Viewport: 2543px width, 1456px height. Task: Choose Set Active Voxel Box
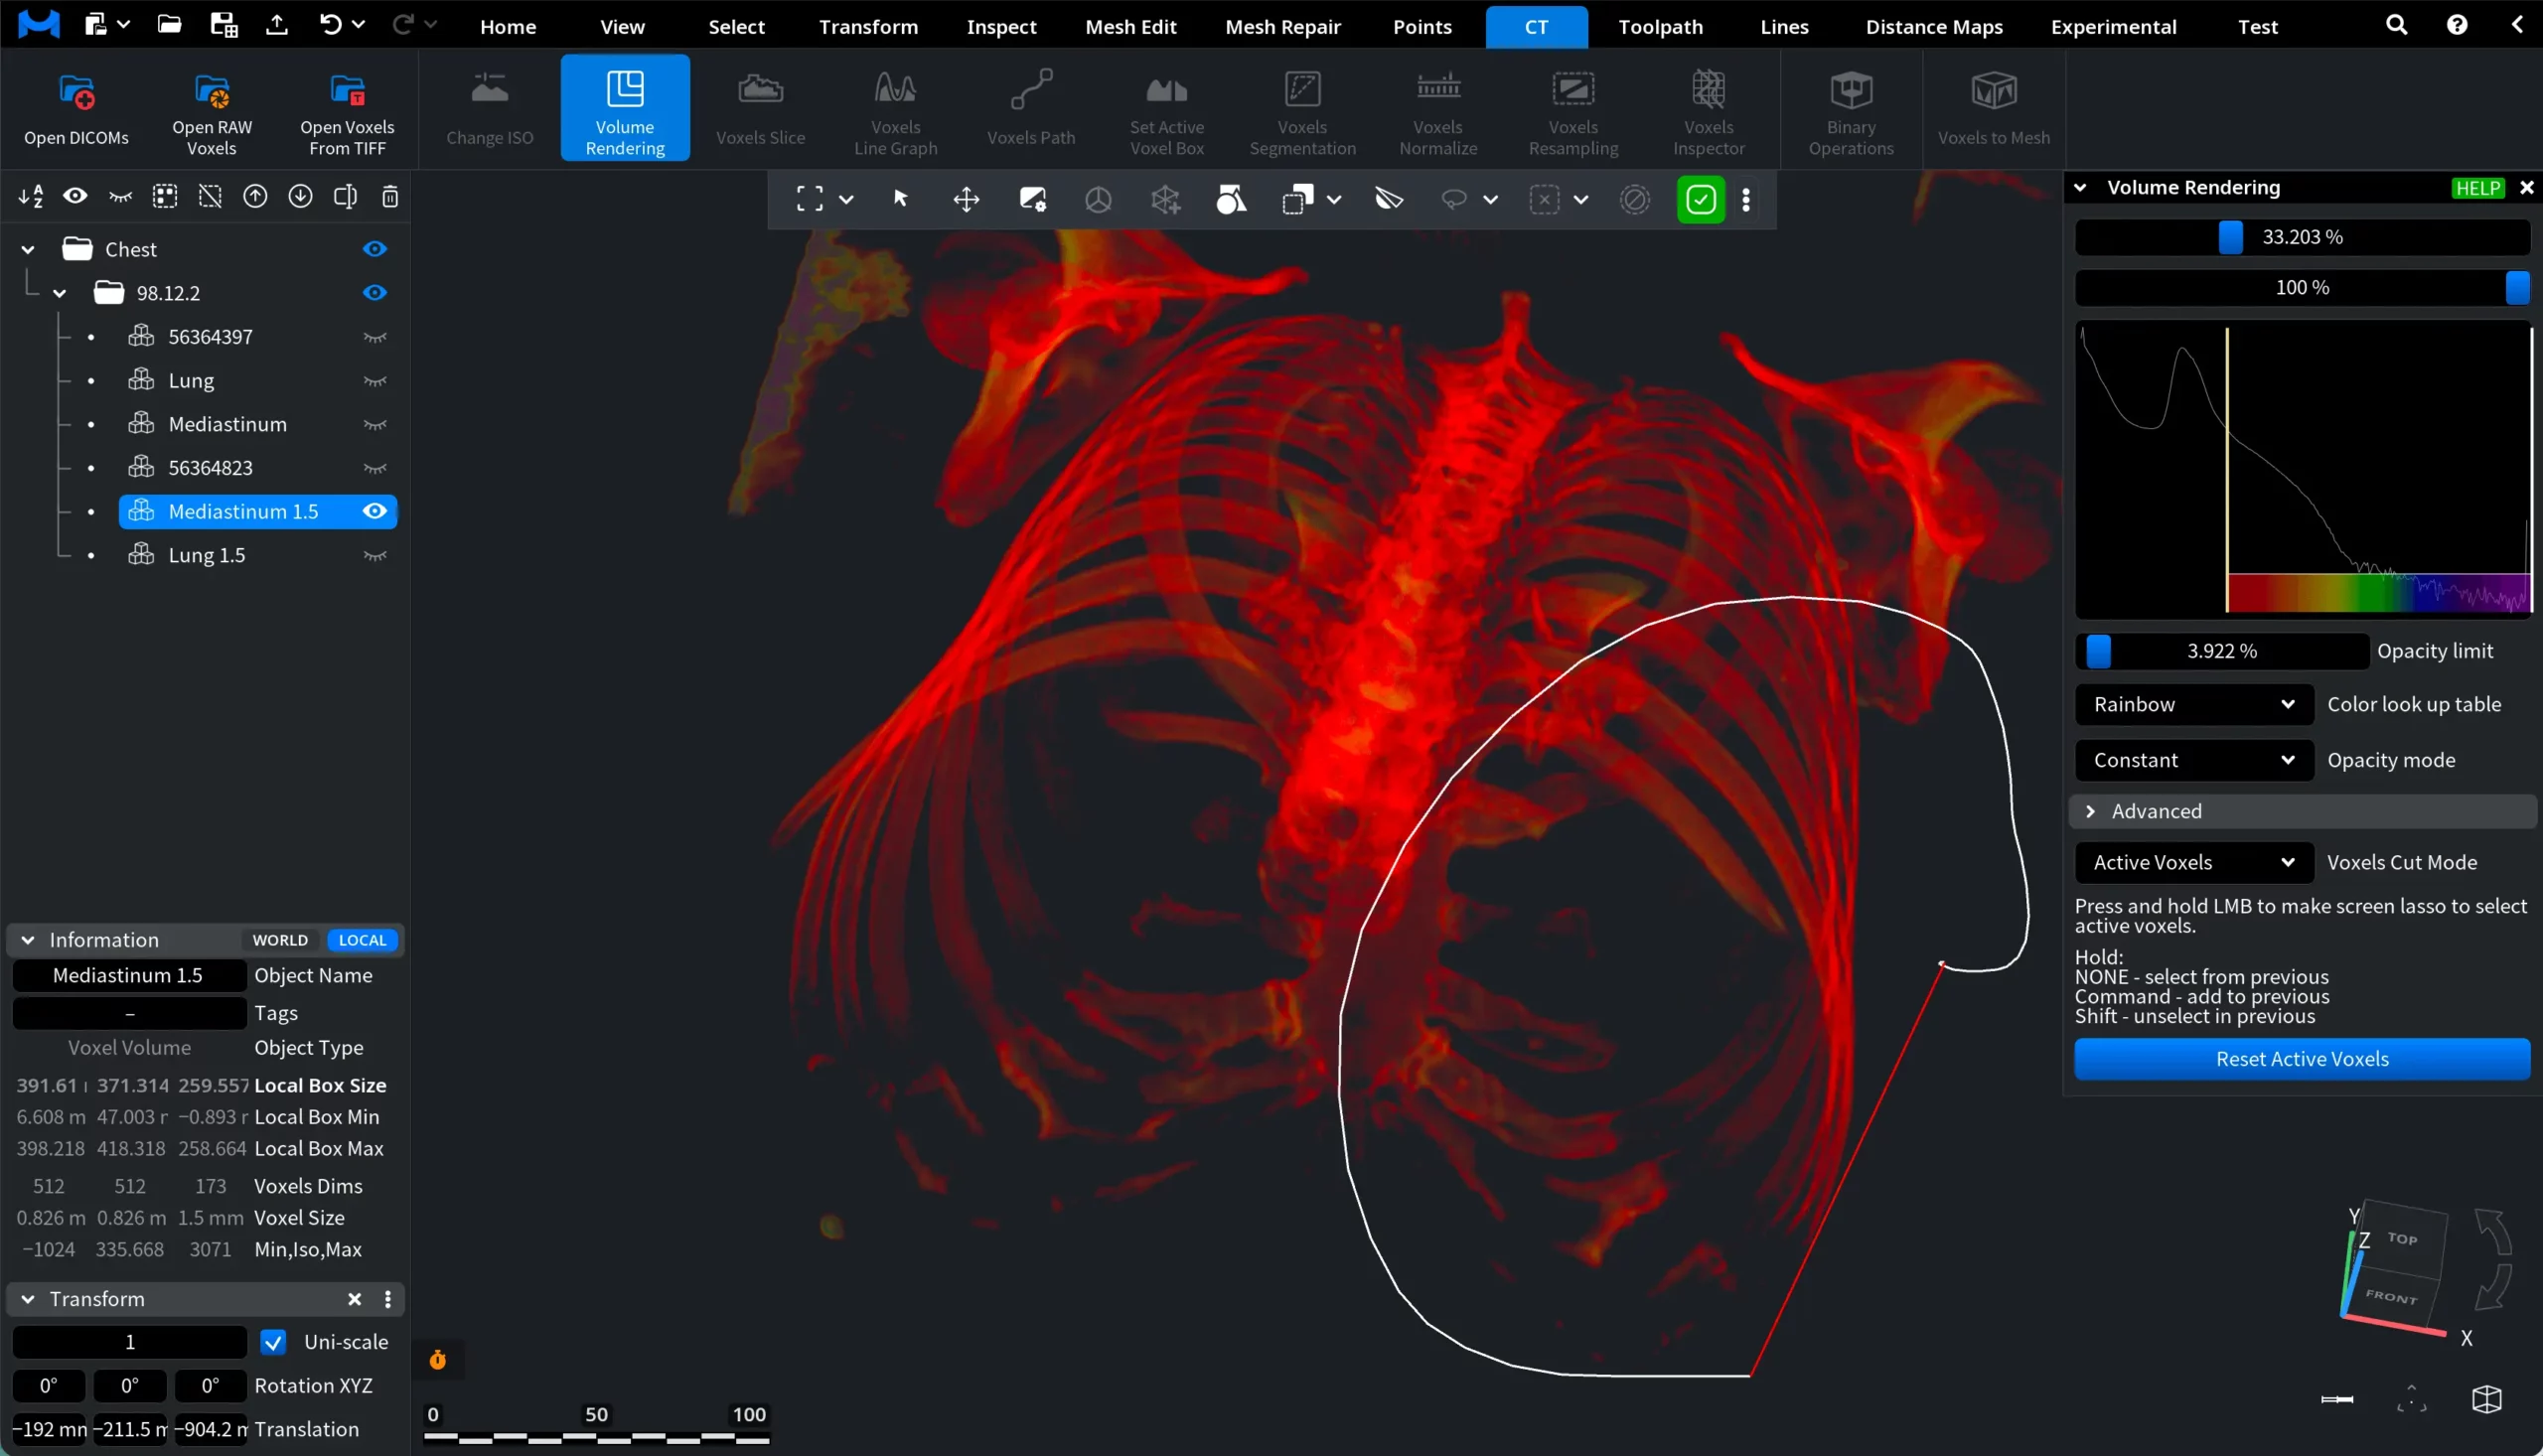tap(1167, 108)
